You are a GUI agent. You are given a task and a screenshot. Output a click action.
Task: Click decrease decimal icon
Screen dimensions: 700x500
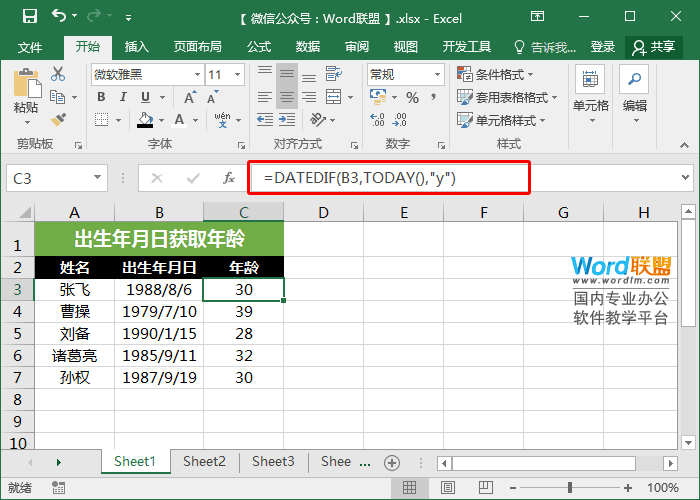[400, 120]
